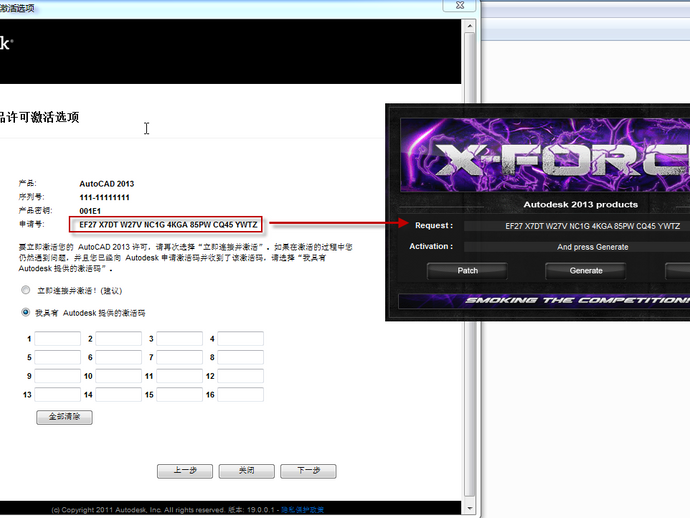The image size is (690, 518).
Task: Click activation code field number 6
Action: click(x=118, y=357)
